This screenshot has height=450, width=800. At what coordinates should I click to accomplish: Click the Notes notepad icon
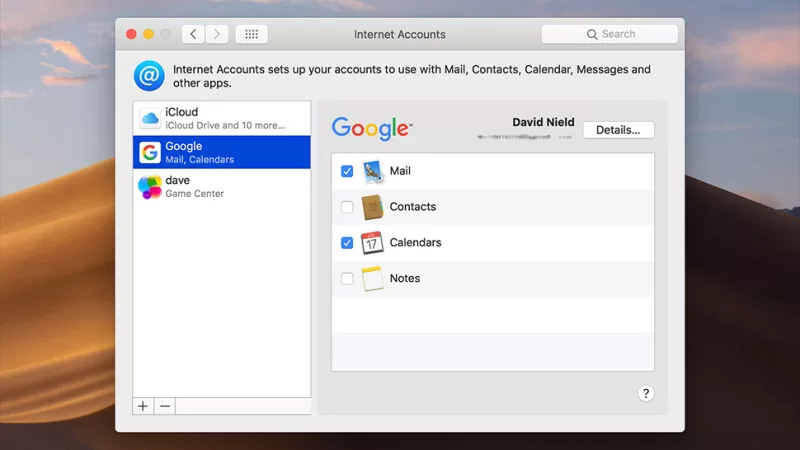(372, 279)
